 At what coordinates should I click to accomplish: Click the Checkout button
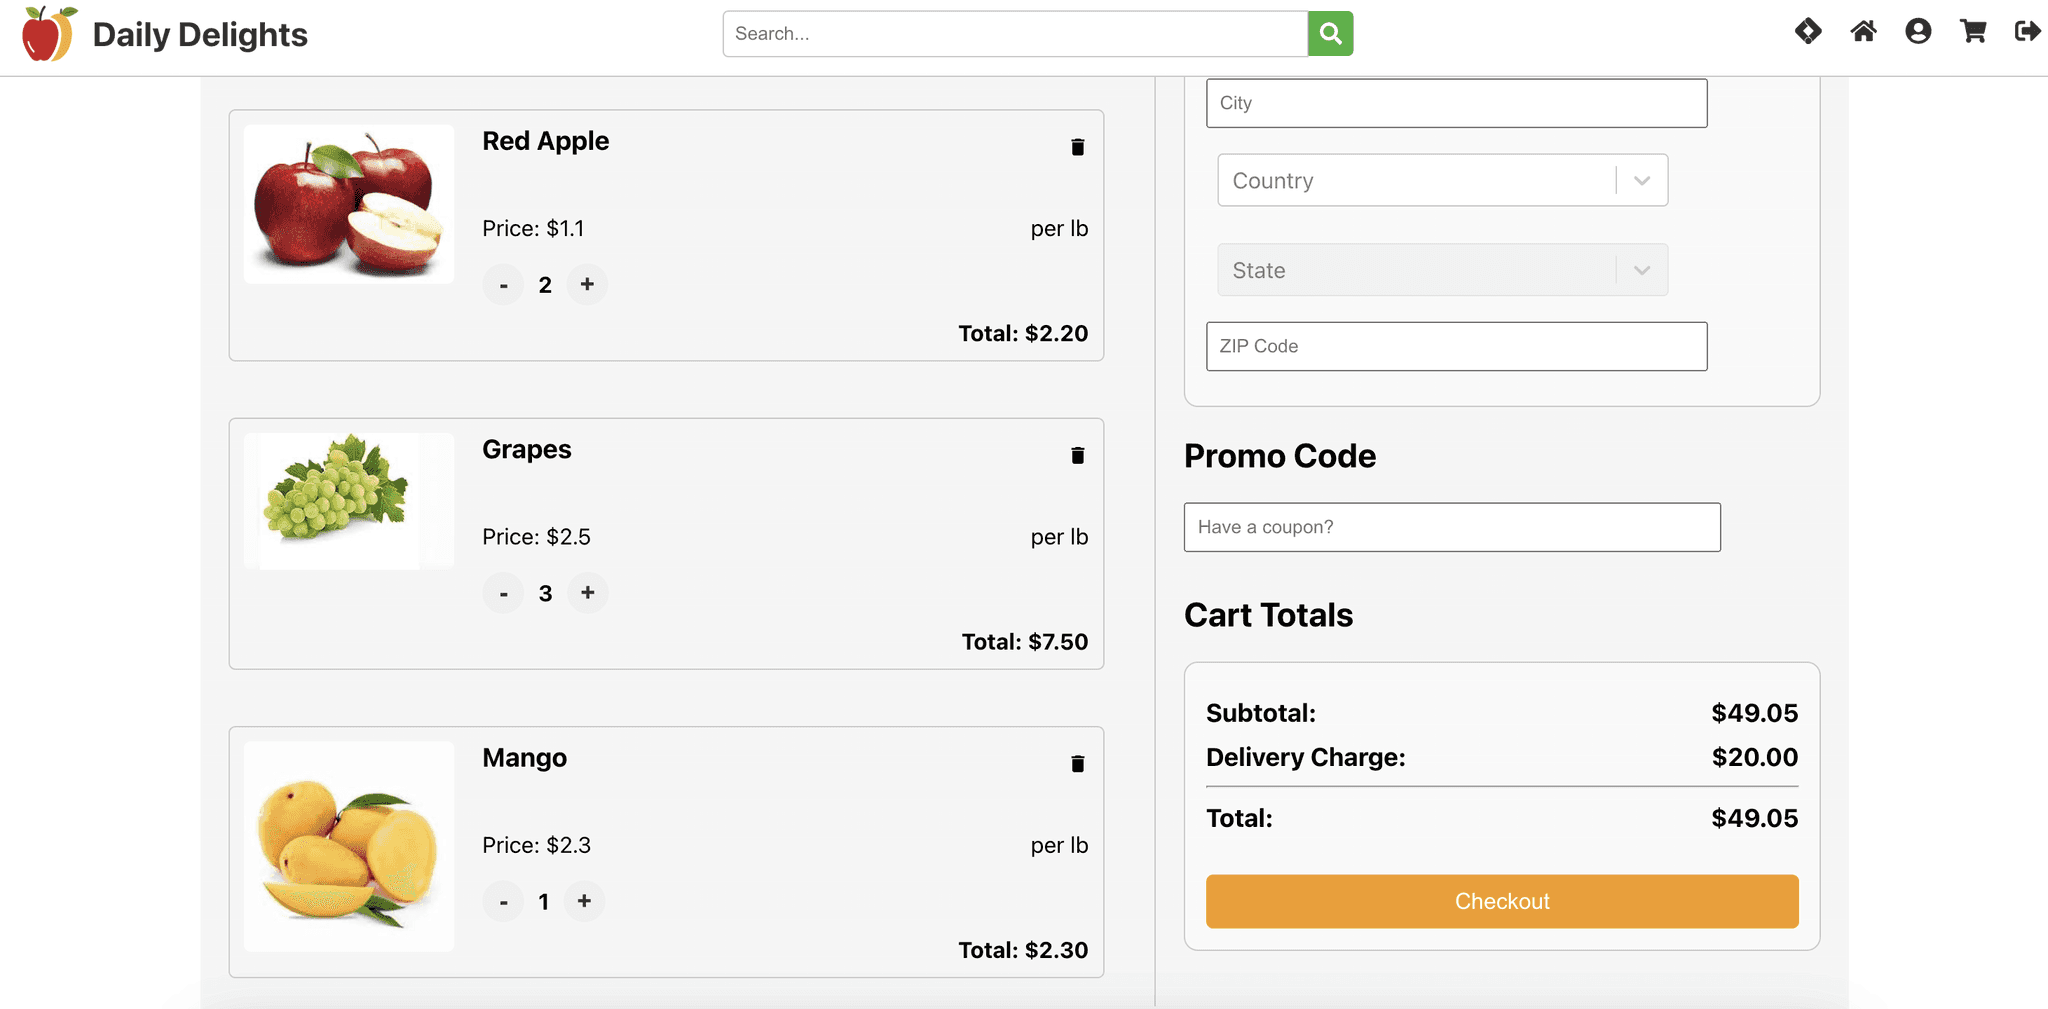pyautogui.click(x=1501, y=902)
